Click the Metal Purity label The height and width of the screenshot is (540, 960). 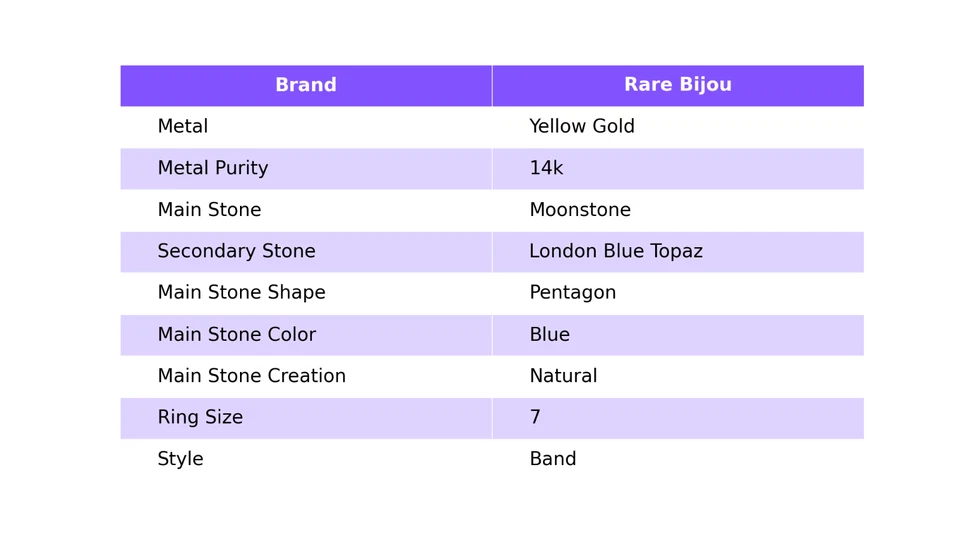(x=213, y=168)
